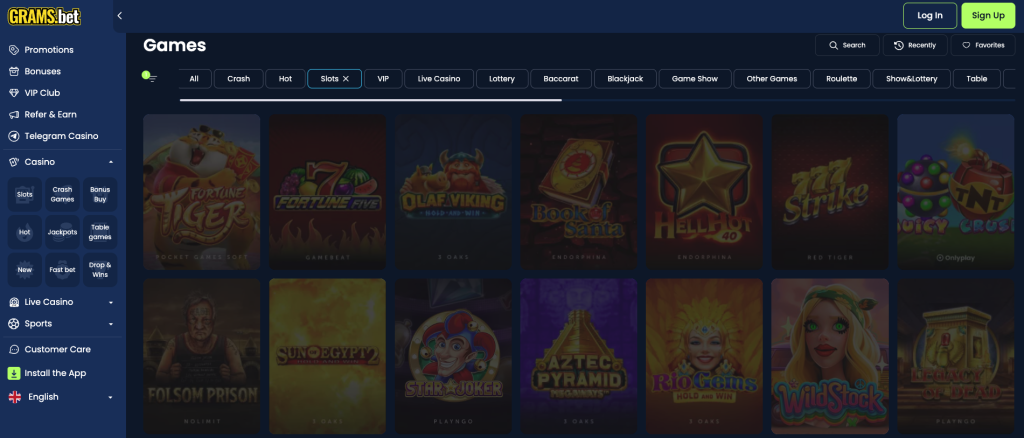Open the Slots tile in sidebar
Screen dimensions: 1024x438
click(x=25, y=195)
